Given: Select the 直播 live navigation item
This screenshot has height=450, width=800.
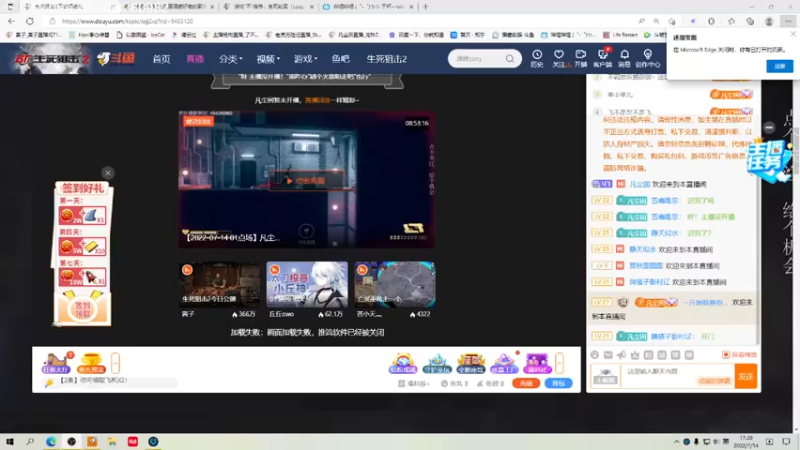Looking at the screenshot, I should [x=195, y=59].
